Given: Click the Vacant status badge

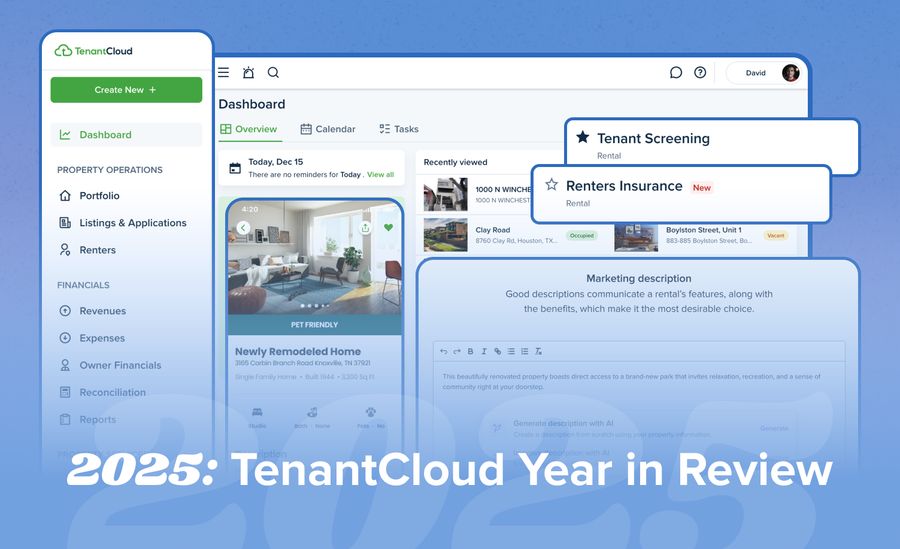Looking at the screenshot, I should click(x=775, y=235).
